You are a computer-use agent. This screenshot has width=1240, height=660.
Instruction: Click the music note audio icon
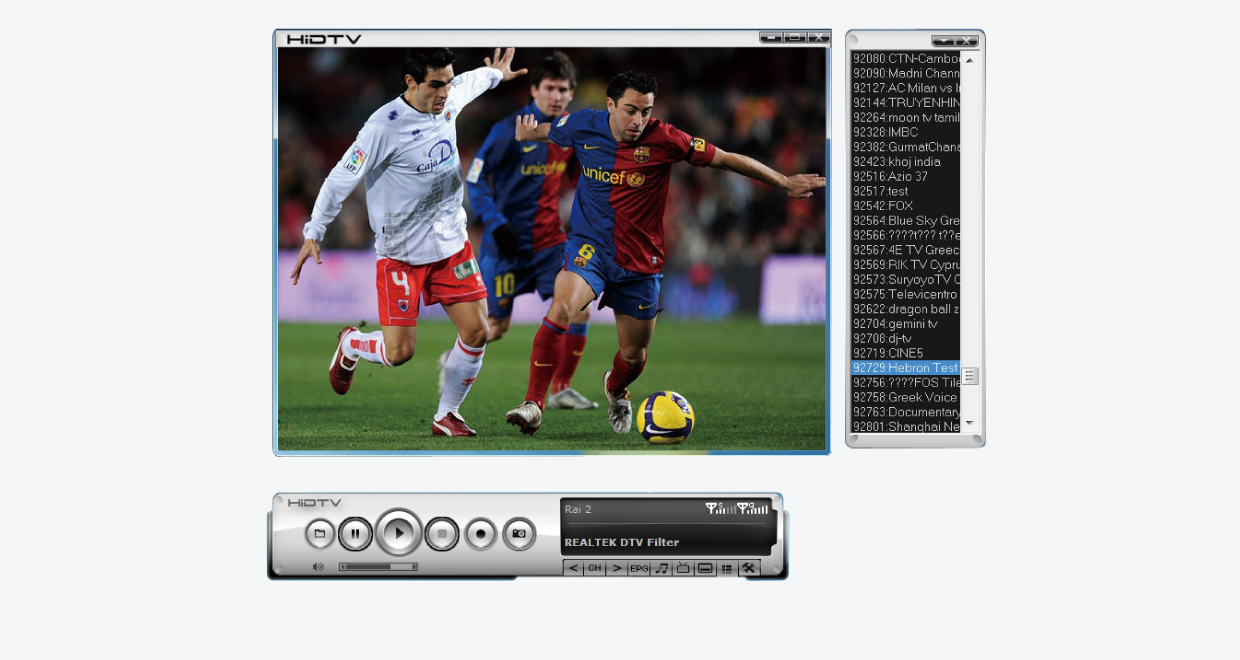click(662, 568)
